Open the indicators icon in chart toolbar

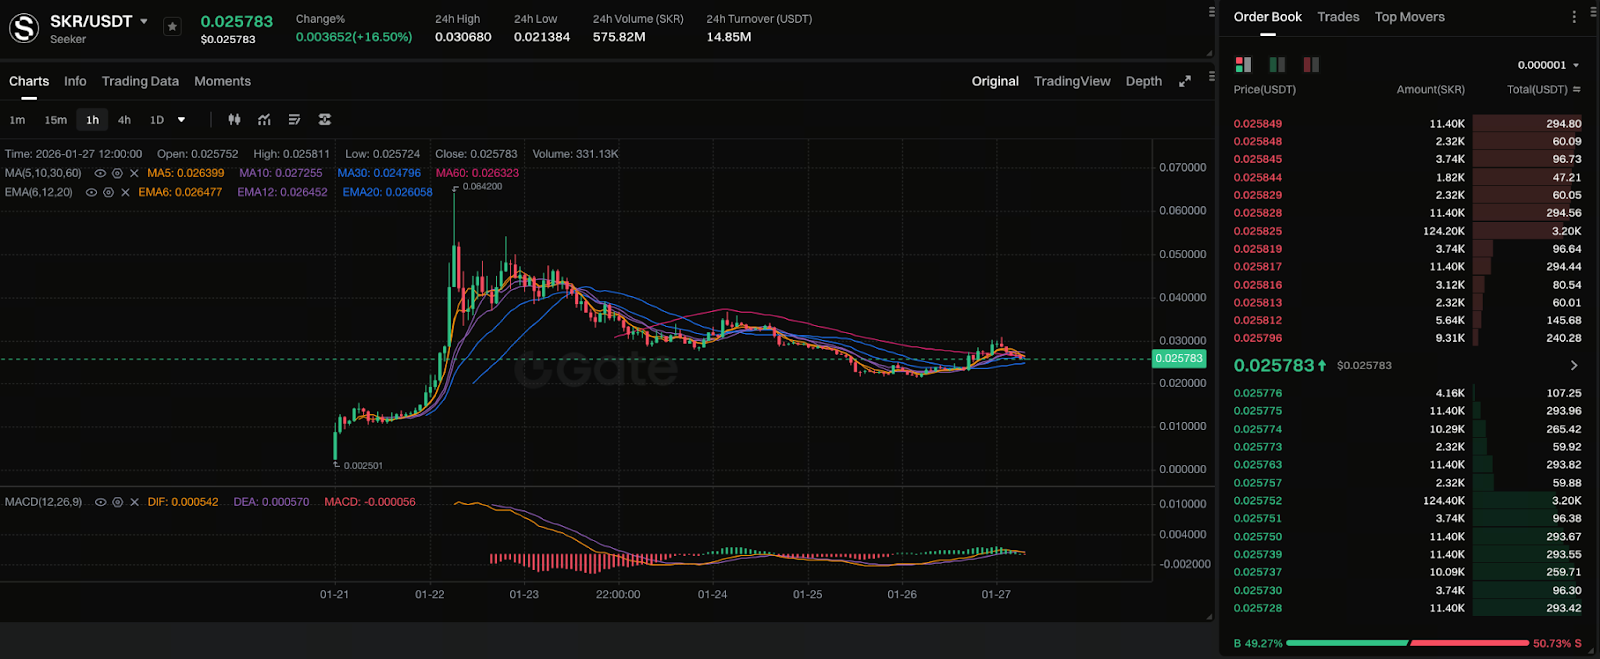point(264,120)
